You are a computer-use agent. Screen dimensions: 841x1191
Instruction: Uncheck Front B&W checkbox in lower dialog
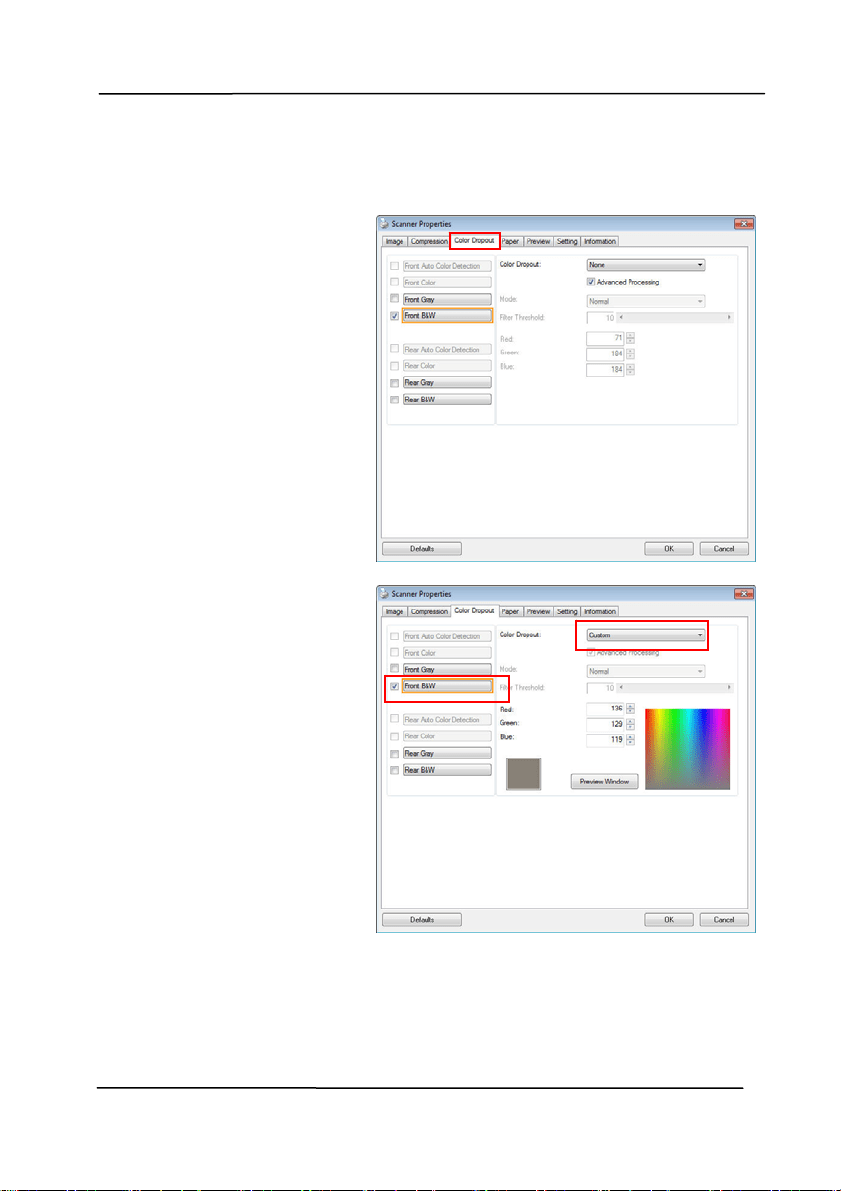(394, 686)
